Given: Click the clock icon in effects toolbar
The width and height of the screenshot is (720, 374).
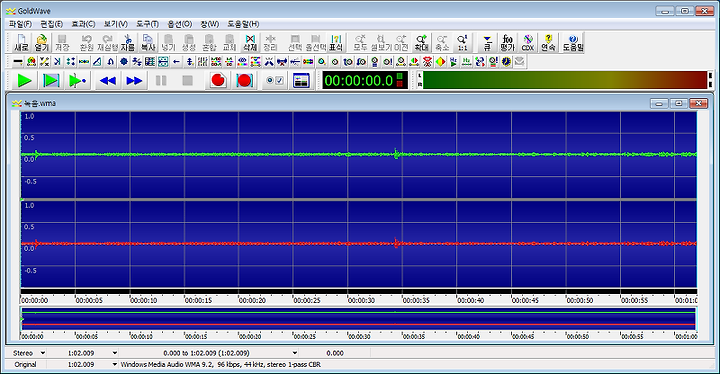Looking at the screenshot, I should point(506,61).
